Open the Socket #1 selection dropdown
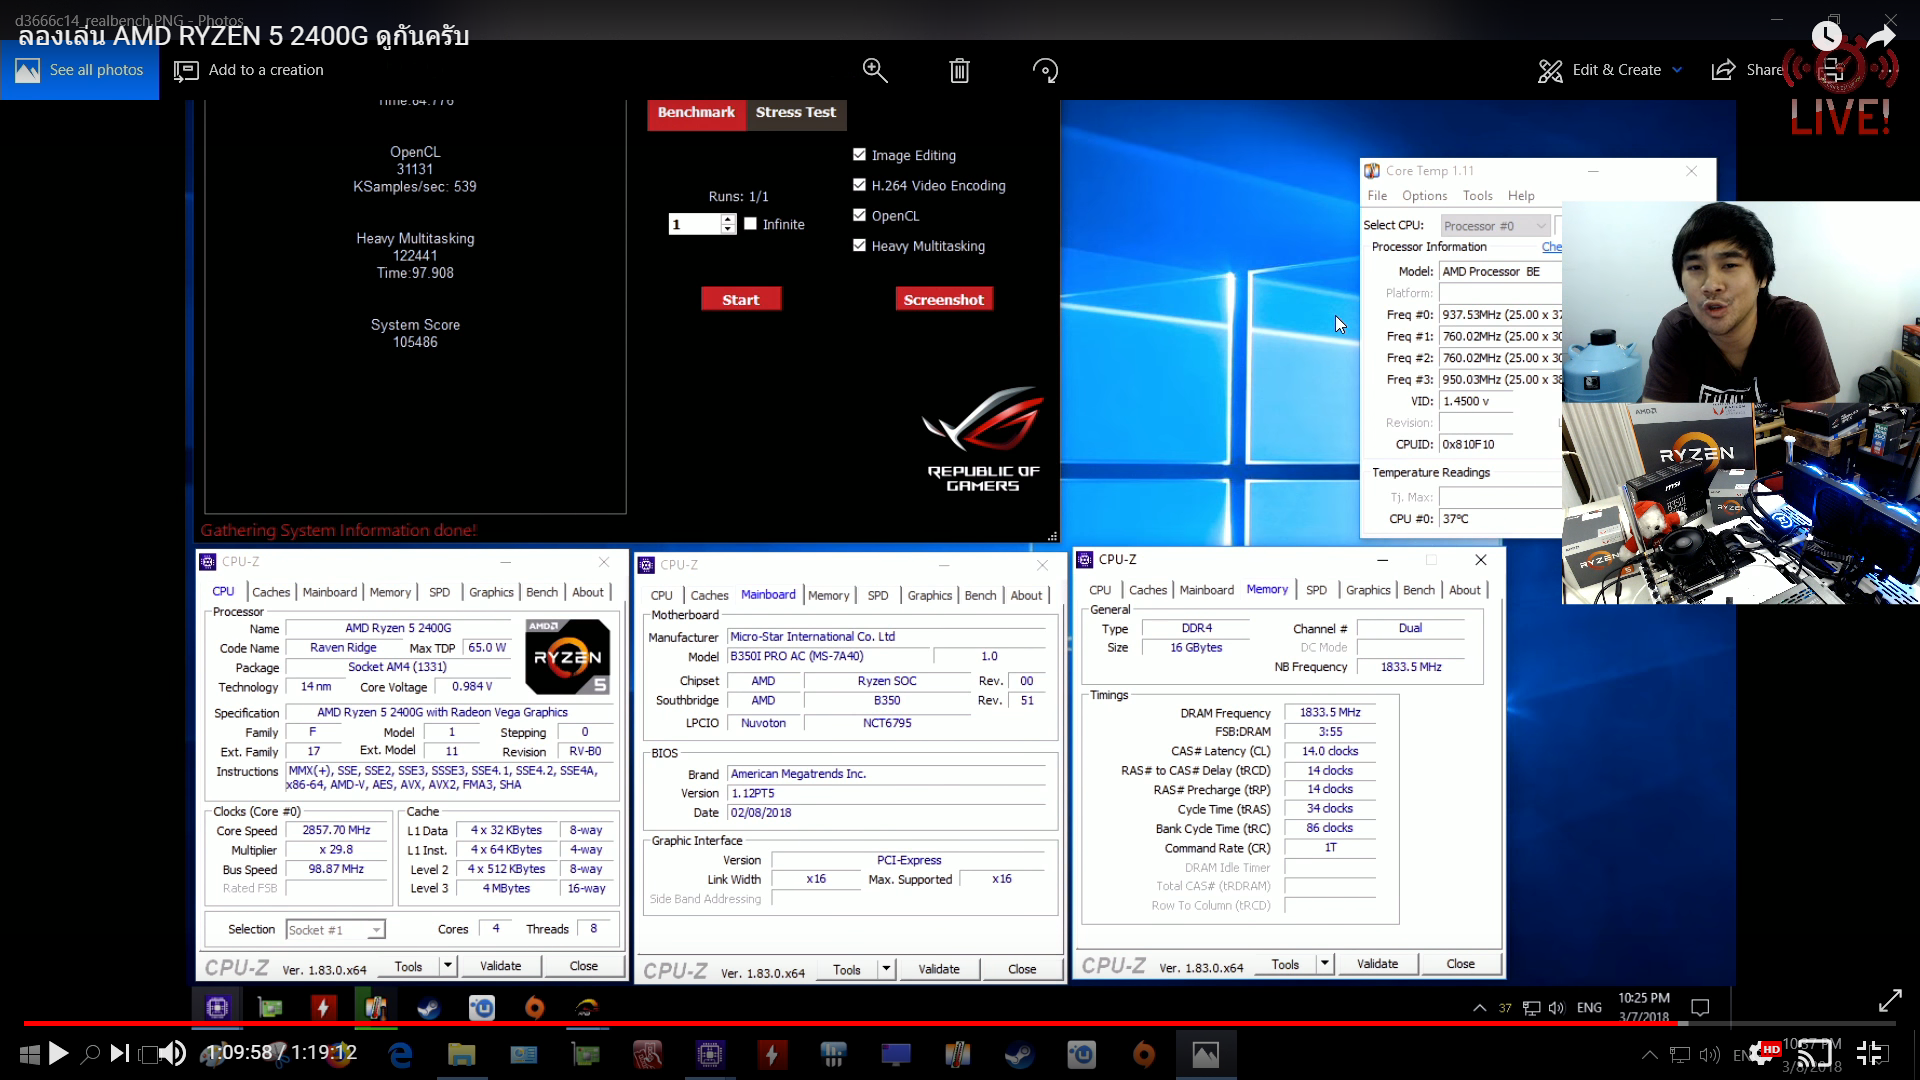Image resolution: width=1920 pixels, height=1080 pixels. click(x=335, y=930)
